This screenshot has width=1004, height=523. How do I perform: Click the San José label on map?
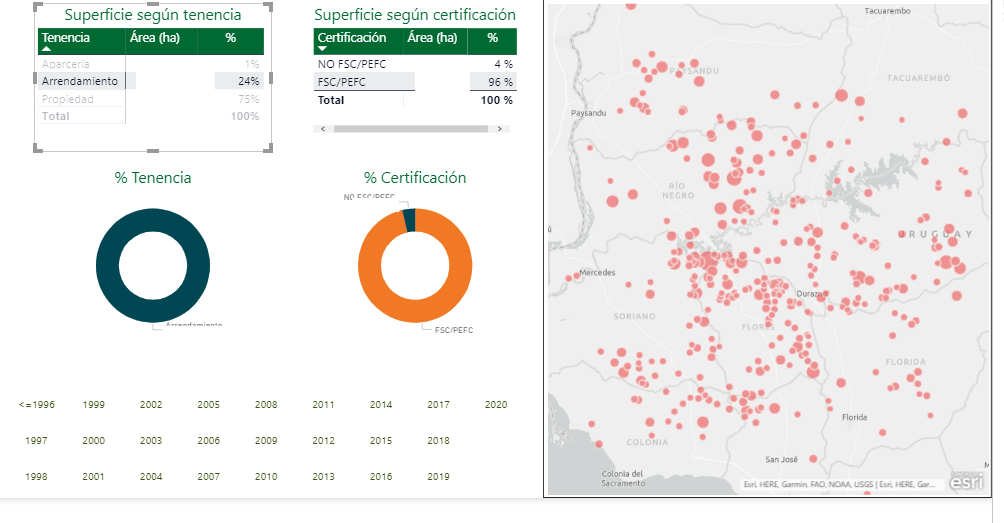pos(782,460)
